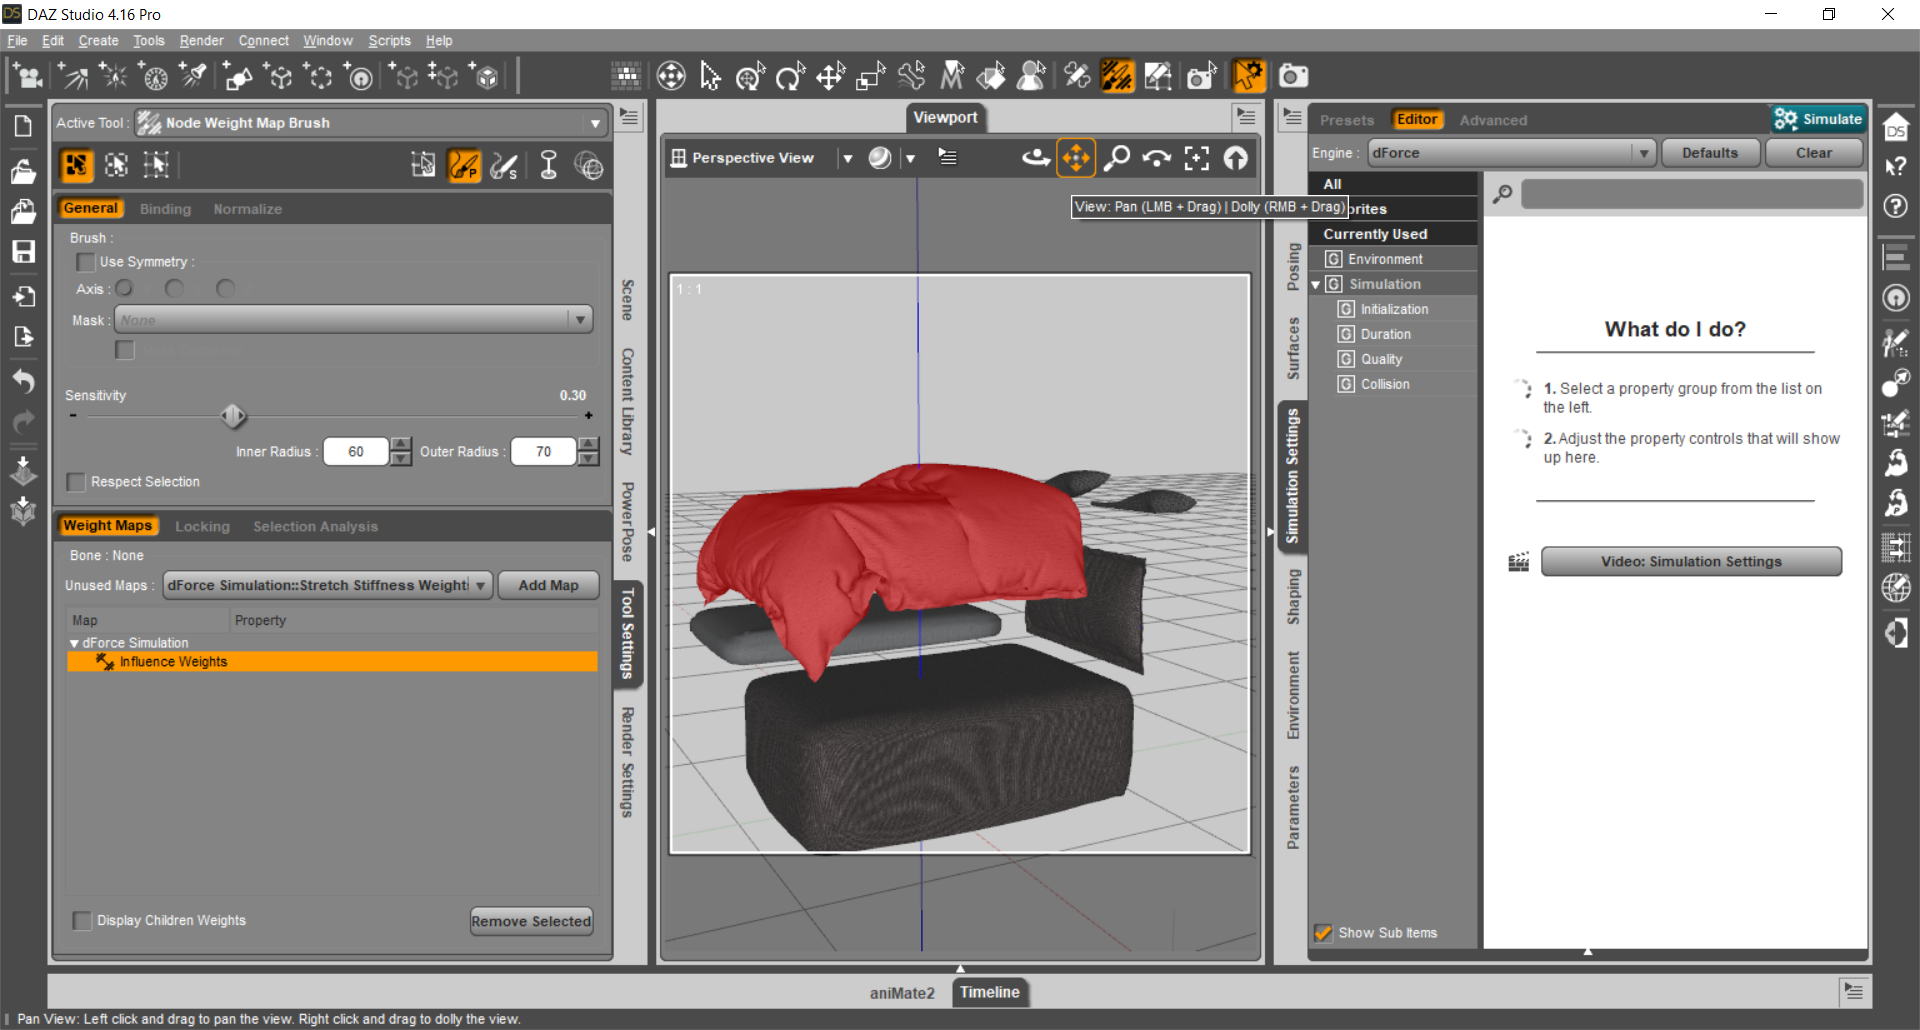The width and height of the screenshot is (1920, 1030).
Task: Click the Render camera icon
Action: click(1293, 76)
